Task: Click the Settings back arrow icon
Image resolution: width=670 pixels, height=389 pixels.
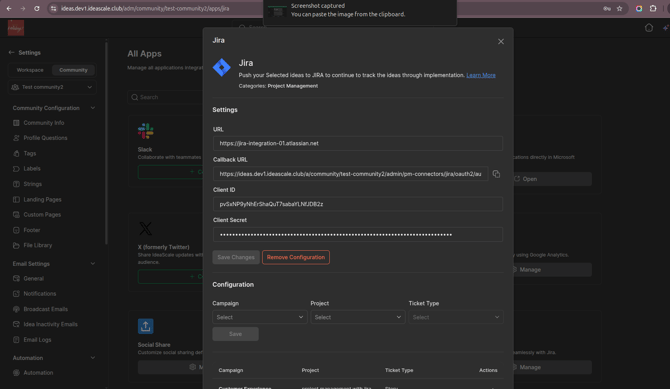Action: pos(11,53)
